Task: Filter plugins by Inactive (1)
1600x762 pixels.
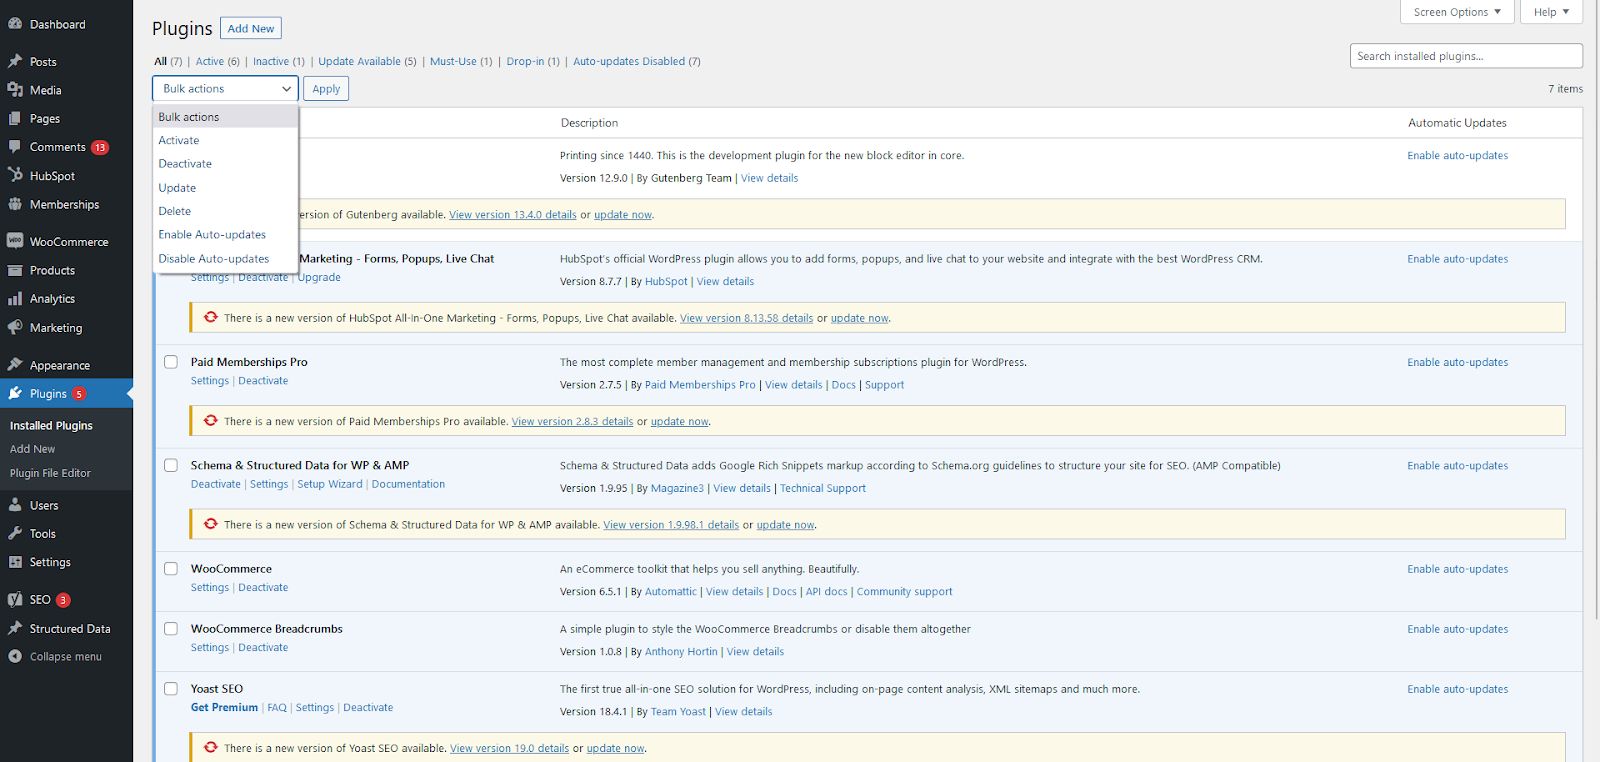Action: pyautogui.click(x=278, y=61)
